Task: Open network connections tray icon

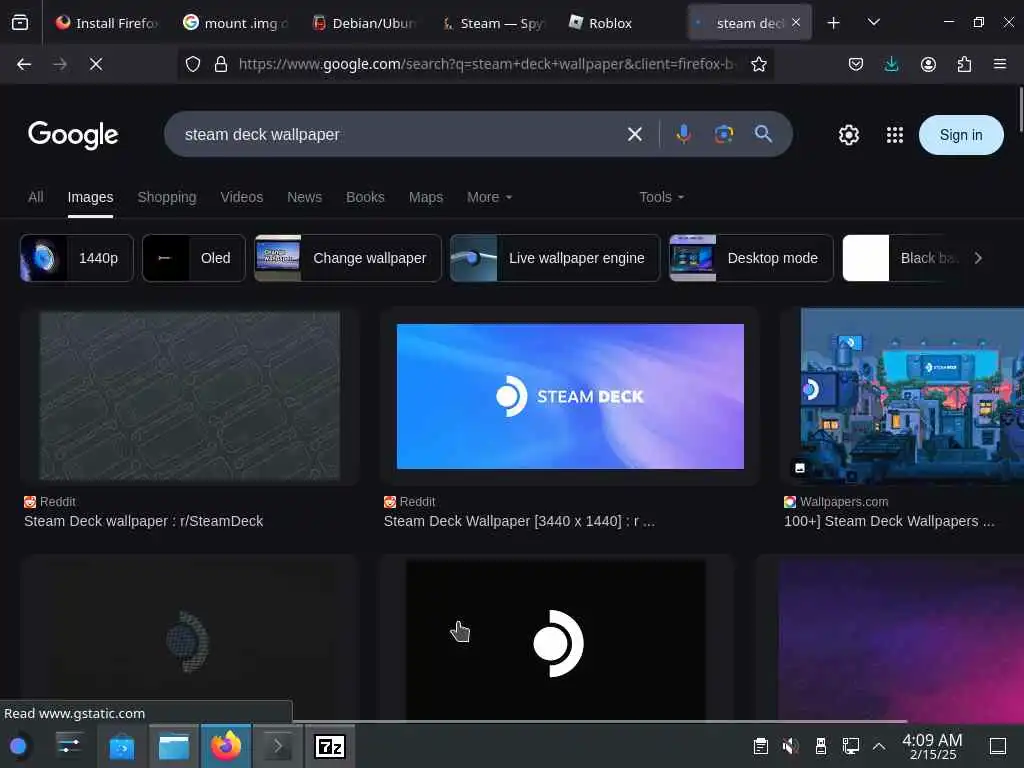Action: click(850, 746)
